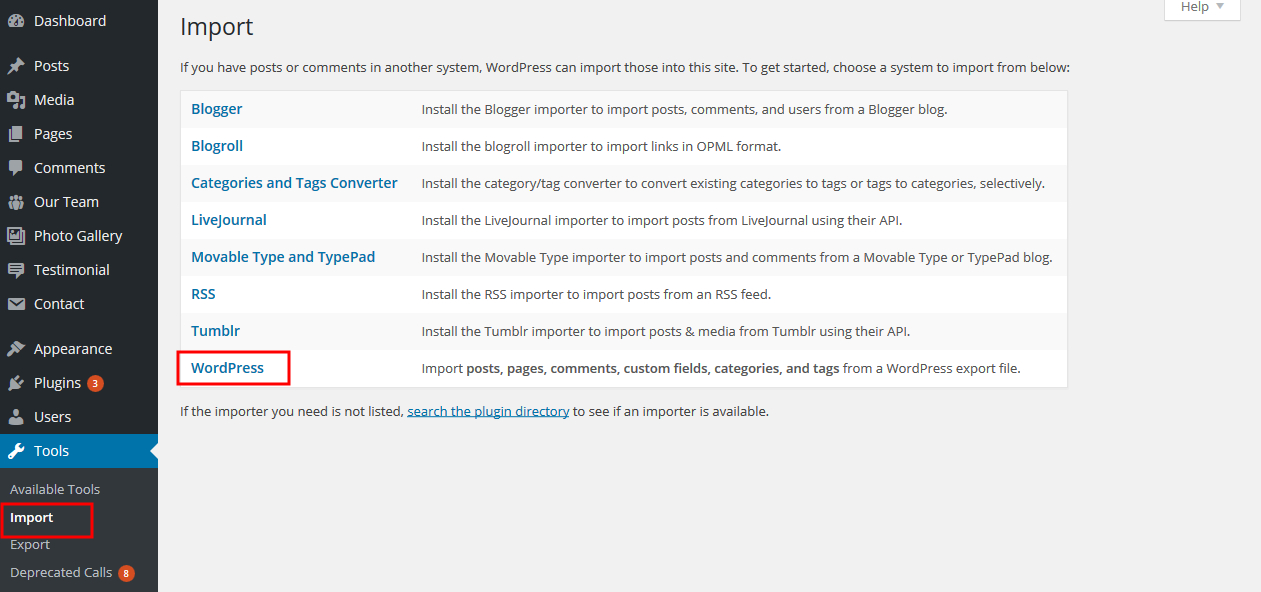
Task: Open Available Tools submenu item
Action: pos(55,489)
